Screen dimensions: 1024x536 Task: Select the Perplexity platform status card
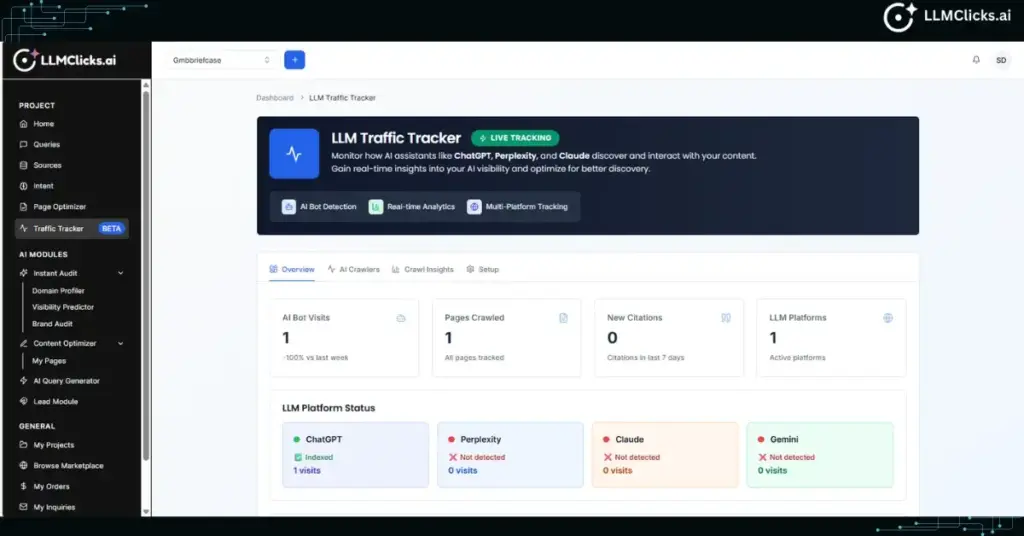pyautogui.click(x=510, y=455)
